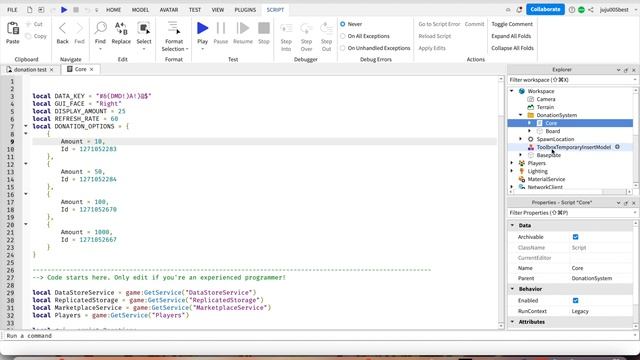This screenshot has width=640, height=360.
Task: Click the Step Into debugger icon
Action: [x=286, y=29]
